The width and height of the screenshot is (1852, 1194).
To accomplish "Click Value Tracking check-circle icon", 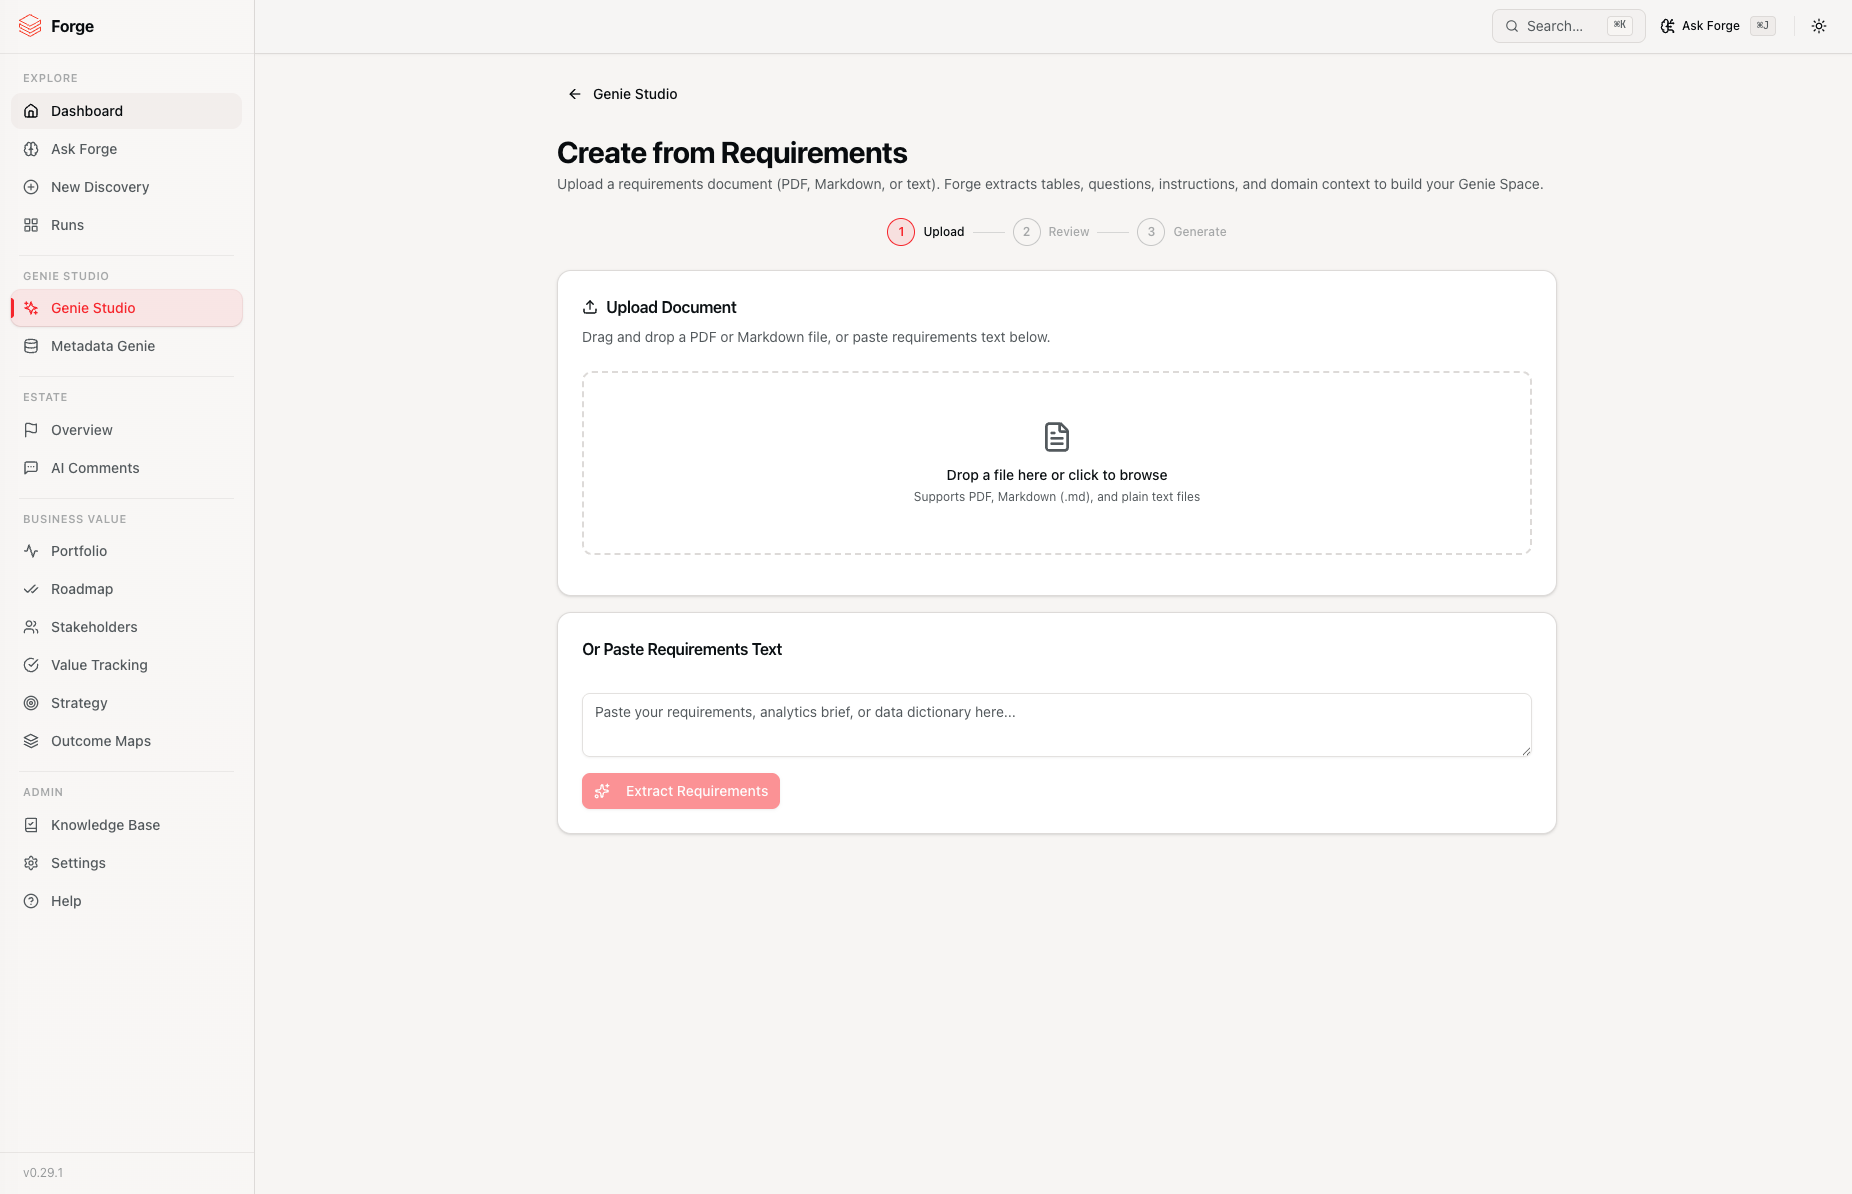I will click(x=31, y=665).
